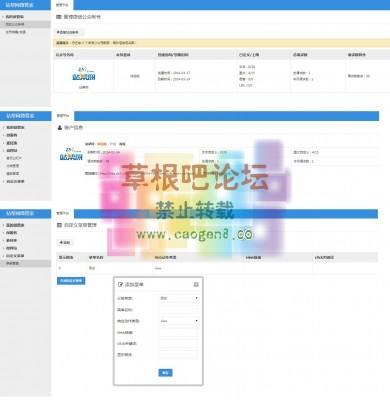Screen dimensions: 390x400
Task: Click the logo thumbnail in 账户信息 panel
Action: [x=71, y=154]
